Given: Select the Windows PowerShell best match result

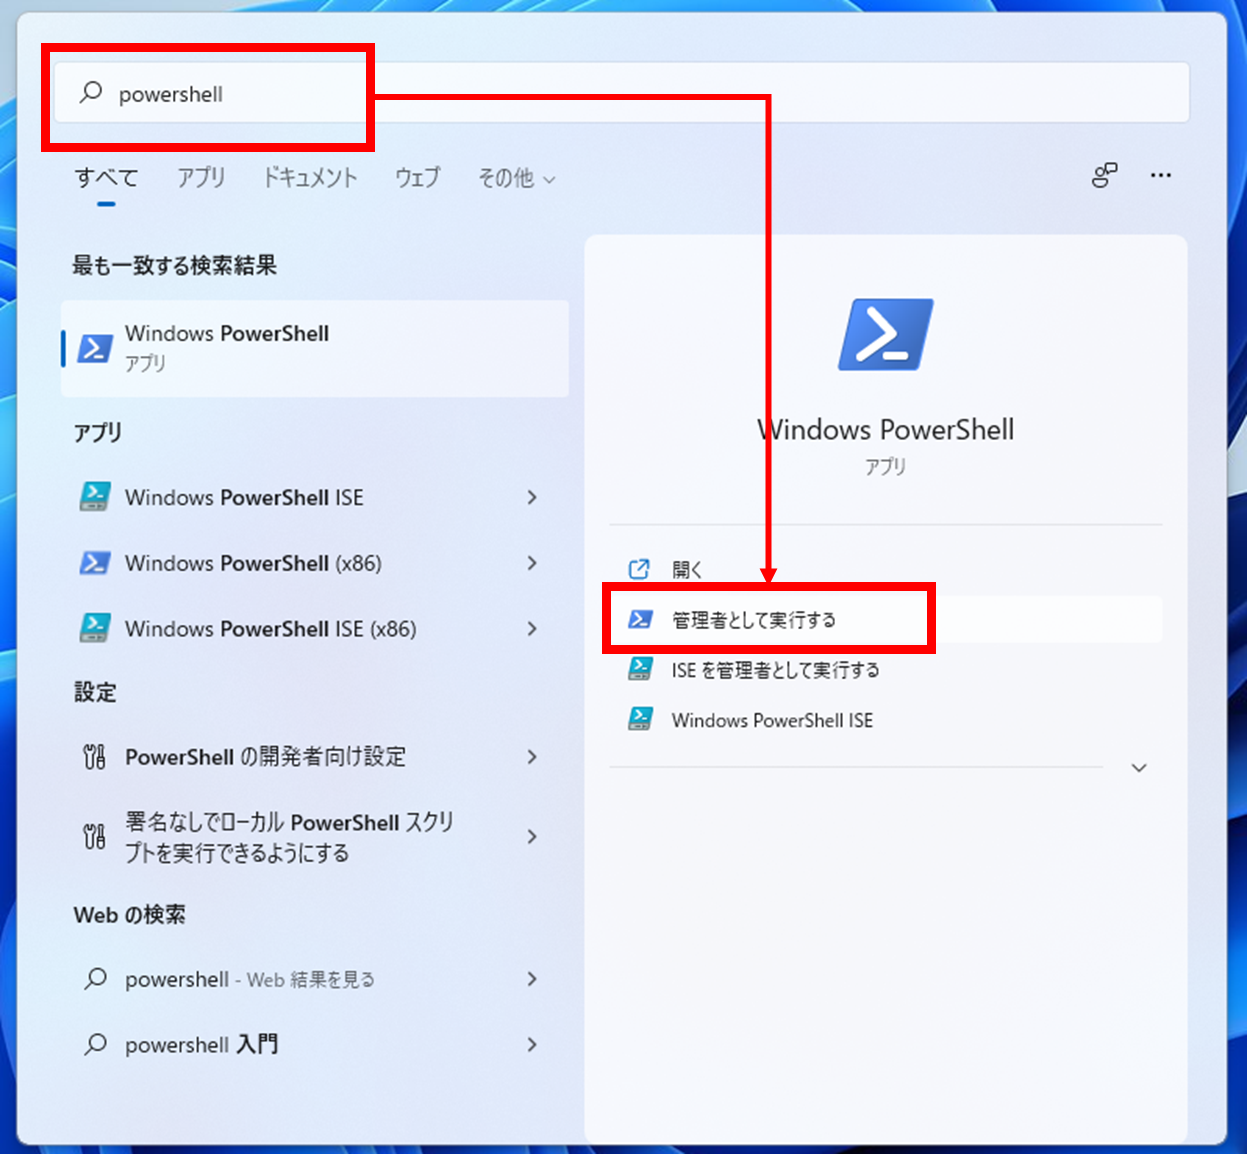Looking at the screenshot, I should [x=315, y=348].
